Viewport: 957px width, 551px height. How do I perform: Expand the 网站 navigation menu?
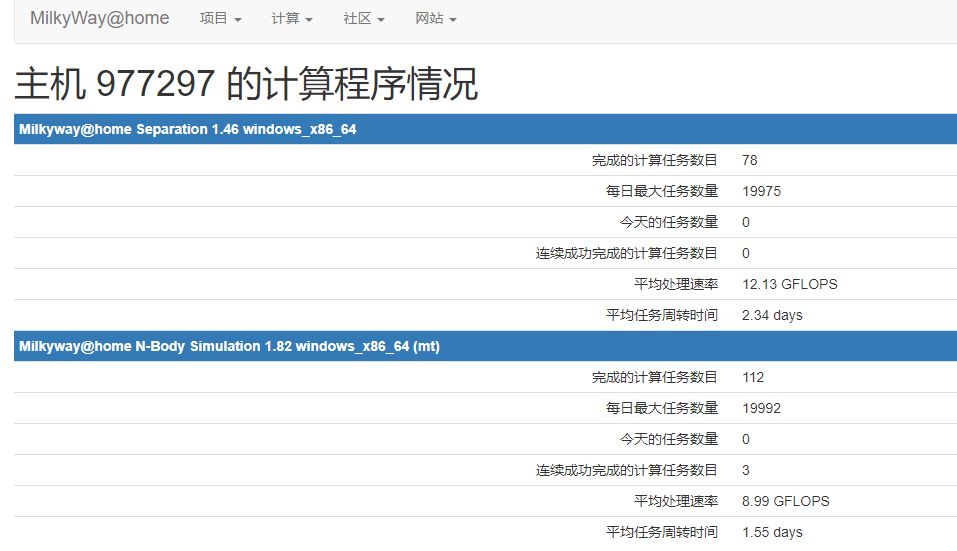point(436,18)
